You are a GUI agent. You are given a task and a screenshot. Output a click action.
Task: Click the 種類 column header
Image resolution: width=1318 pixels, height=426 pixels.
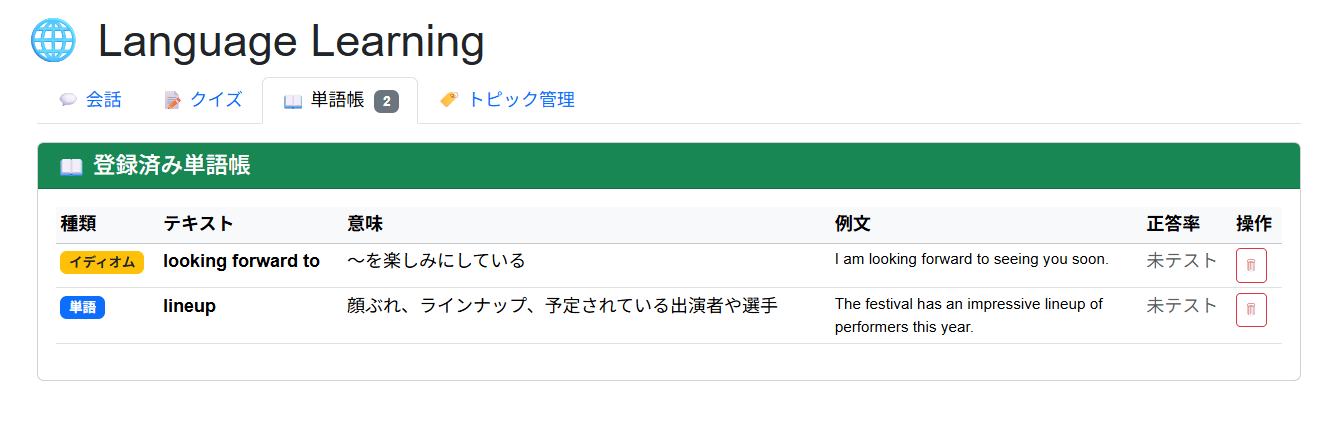click(78, 224)
